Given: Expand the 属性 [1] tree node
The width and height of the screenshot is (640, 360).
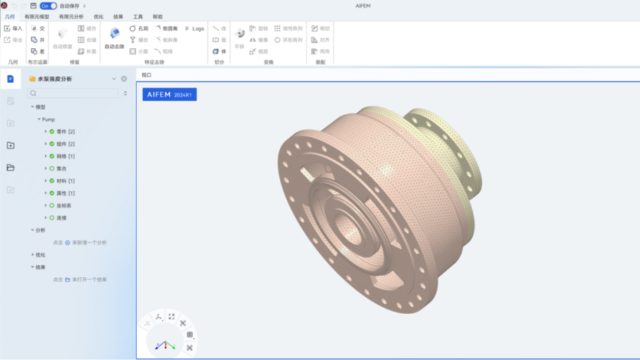Looking at the screenshot, I should tap(46, 193).
